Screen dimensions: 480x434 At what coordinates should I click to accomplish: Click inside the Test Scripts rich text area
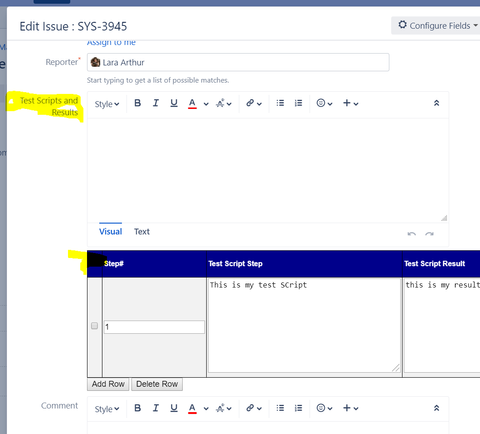[x=268, y=170]
